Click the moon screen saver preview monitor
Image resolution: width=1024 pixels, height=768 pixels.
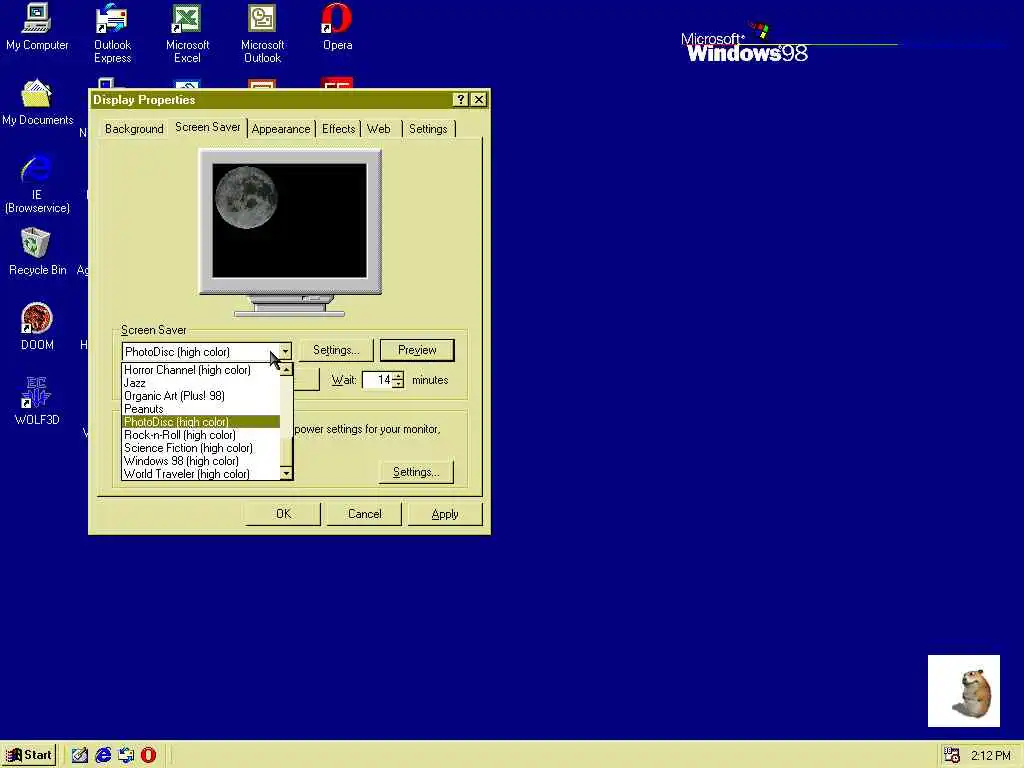pos(290,232)
